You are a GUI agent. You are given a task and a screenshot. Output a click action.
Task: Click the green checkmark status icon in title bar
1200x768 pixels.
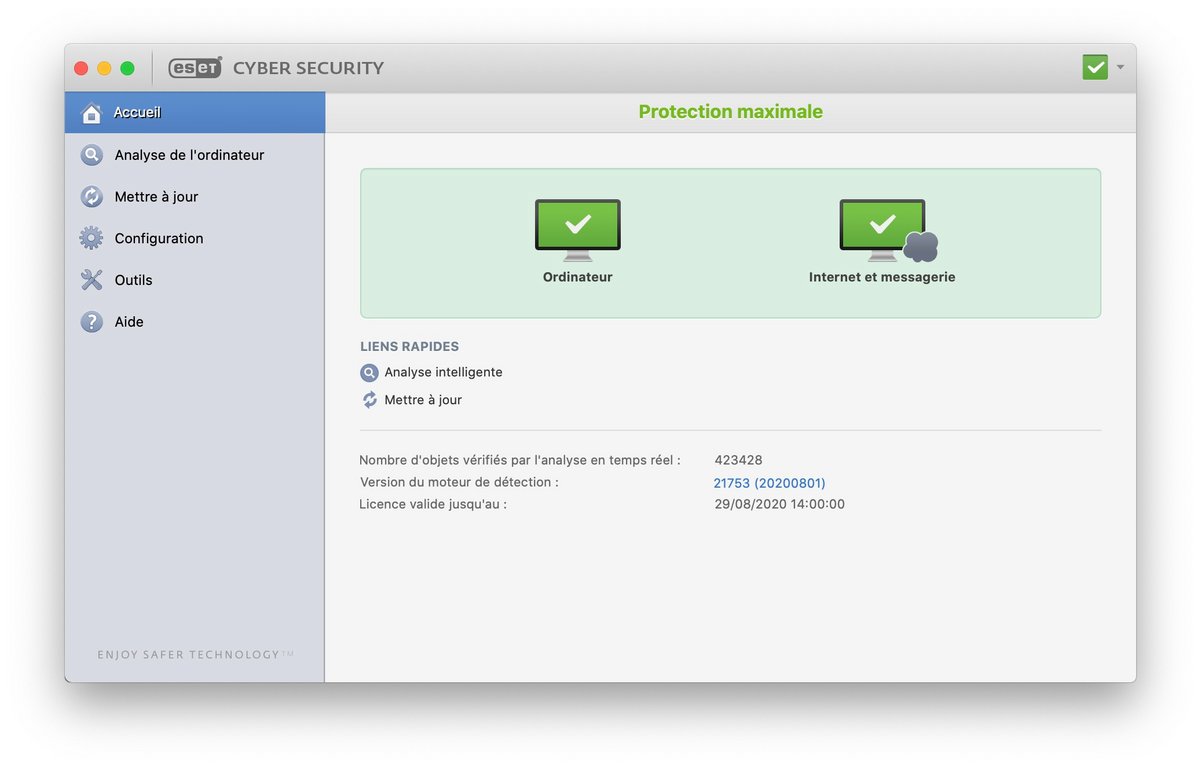tap(1095, 67)
